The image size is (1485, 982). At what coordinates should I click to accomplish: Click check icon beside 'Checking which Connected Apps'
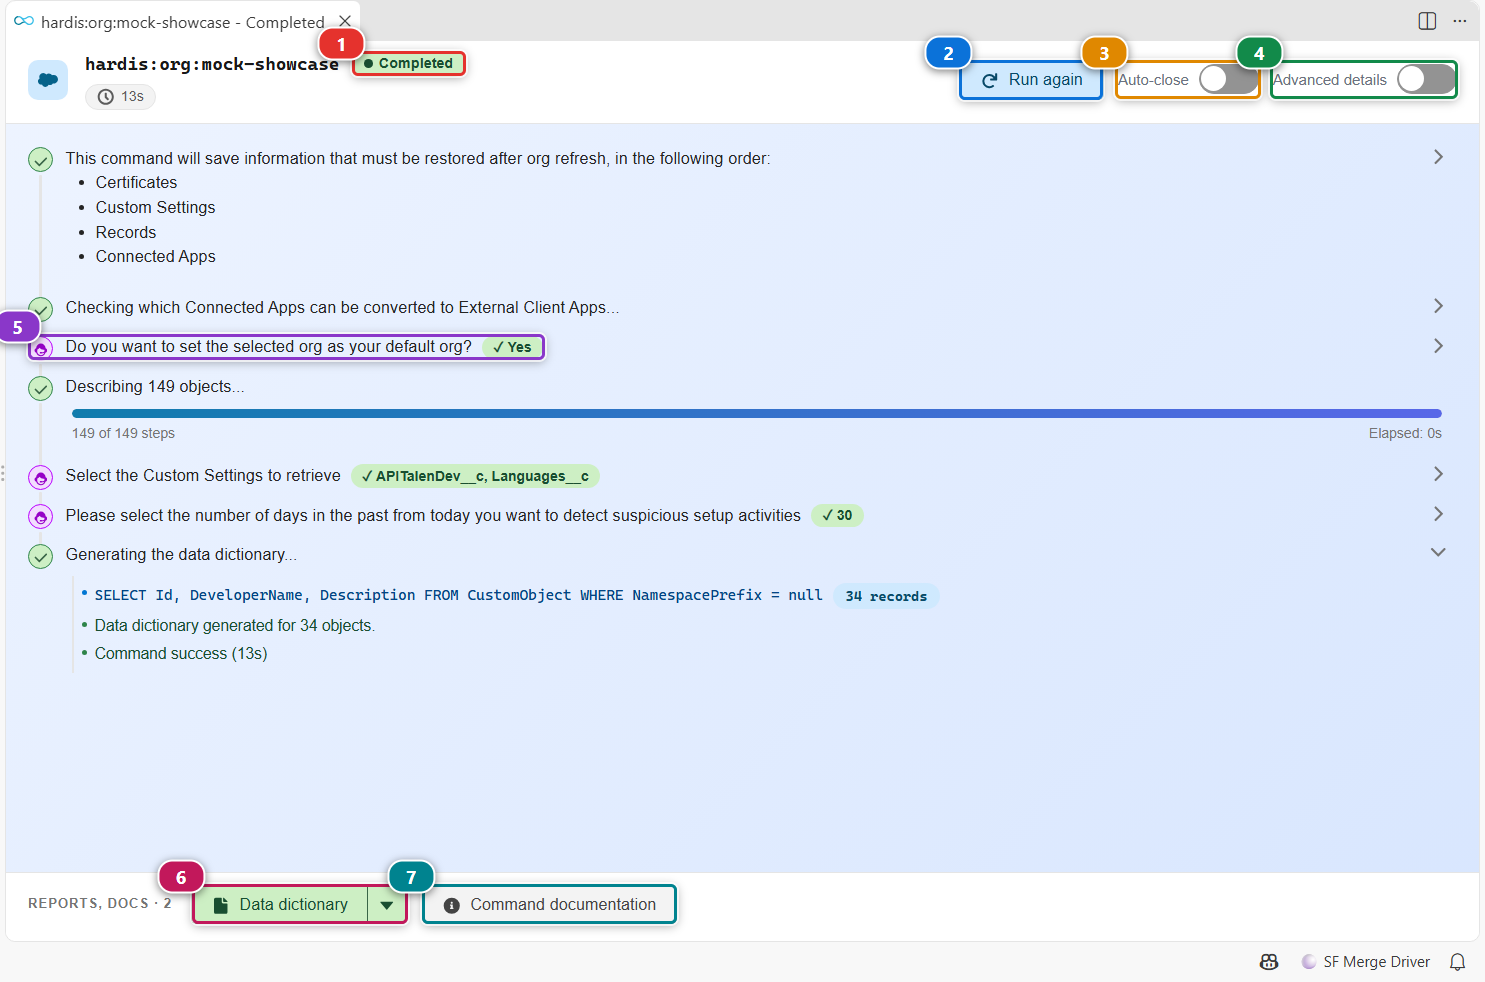[x=41, y=308]
